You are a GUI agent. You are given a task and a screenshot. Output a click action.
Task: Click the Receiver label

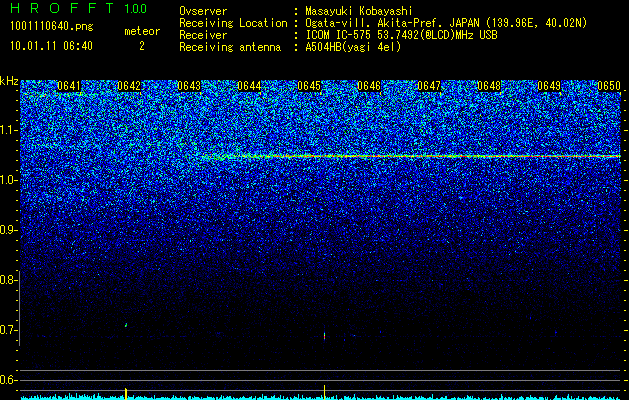[x=203, y=35]
